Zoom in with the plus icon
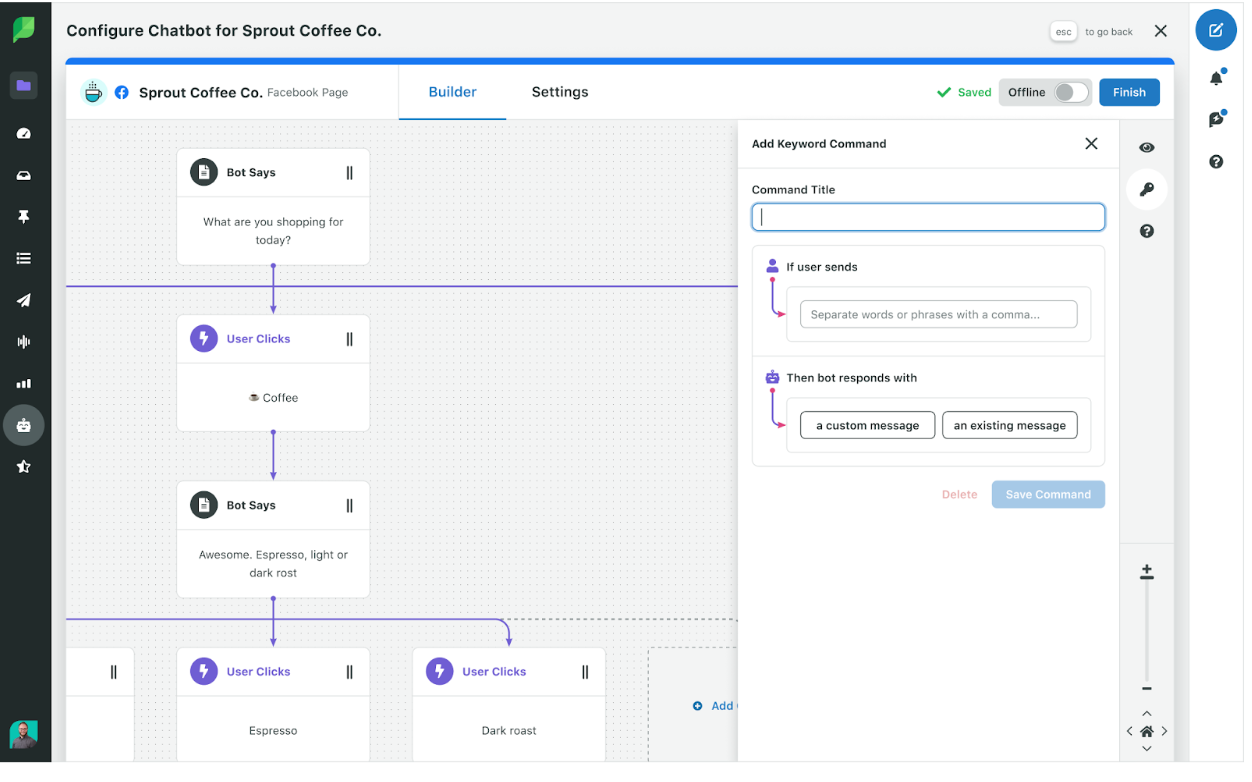The height and width of the screenshot is (782, 1252). pyautogui.click(x=1147, y=573)
